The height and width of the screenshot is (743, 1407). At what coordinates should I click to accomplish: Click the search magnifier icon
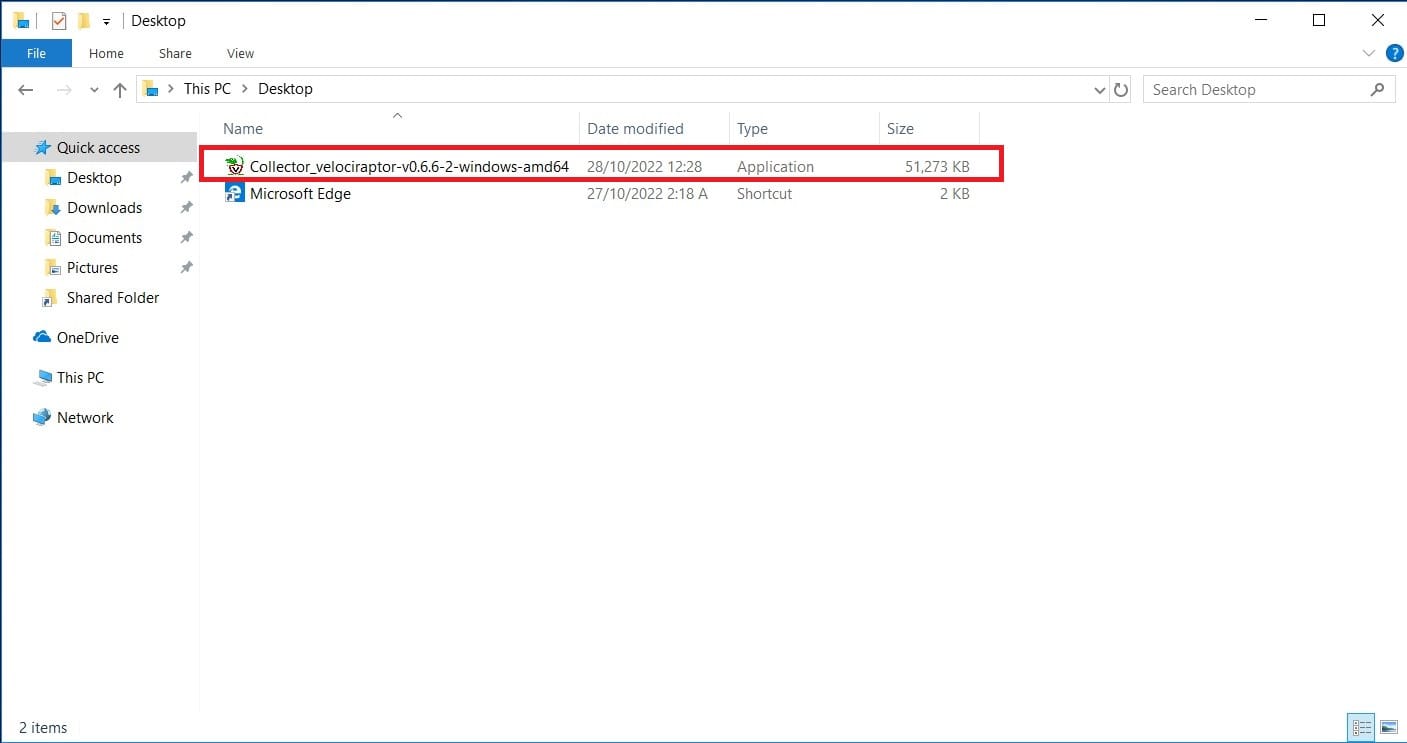point(1377,90)
